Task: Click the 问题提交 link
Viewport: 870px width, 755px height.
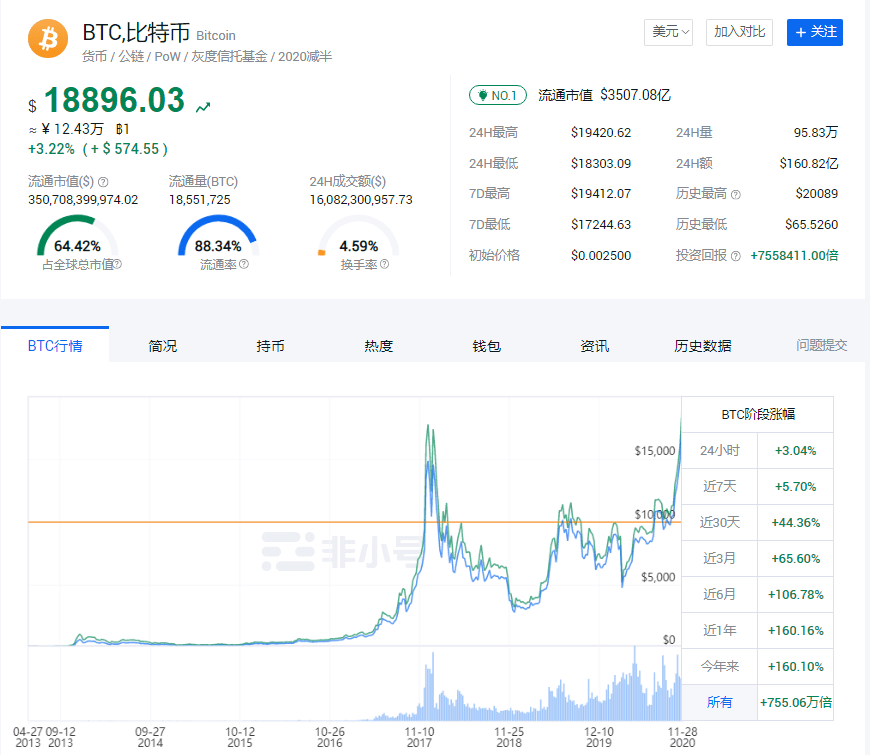Action: coord(821,345)
